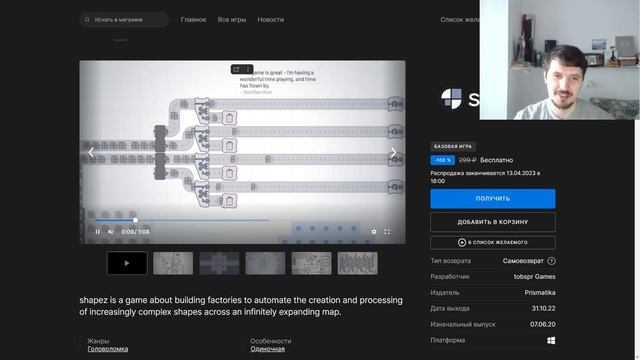Image resolution: width=640 pixels, height=360 pixels.
Task: Go to previous media with left arrow
Action: [91, 153]
